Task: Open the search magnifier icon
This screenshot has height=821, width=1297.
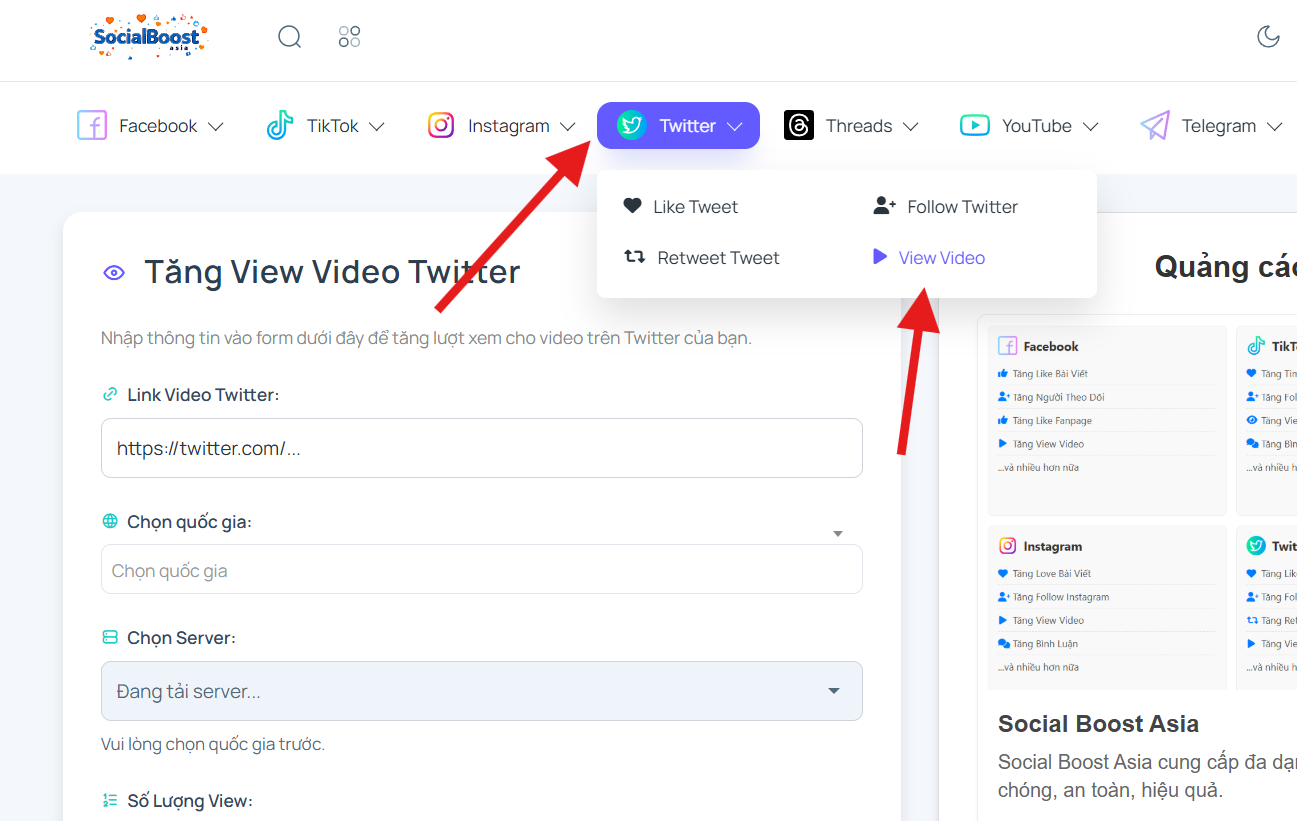Action: 289,37
